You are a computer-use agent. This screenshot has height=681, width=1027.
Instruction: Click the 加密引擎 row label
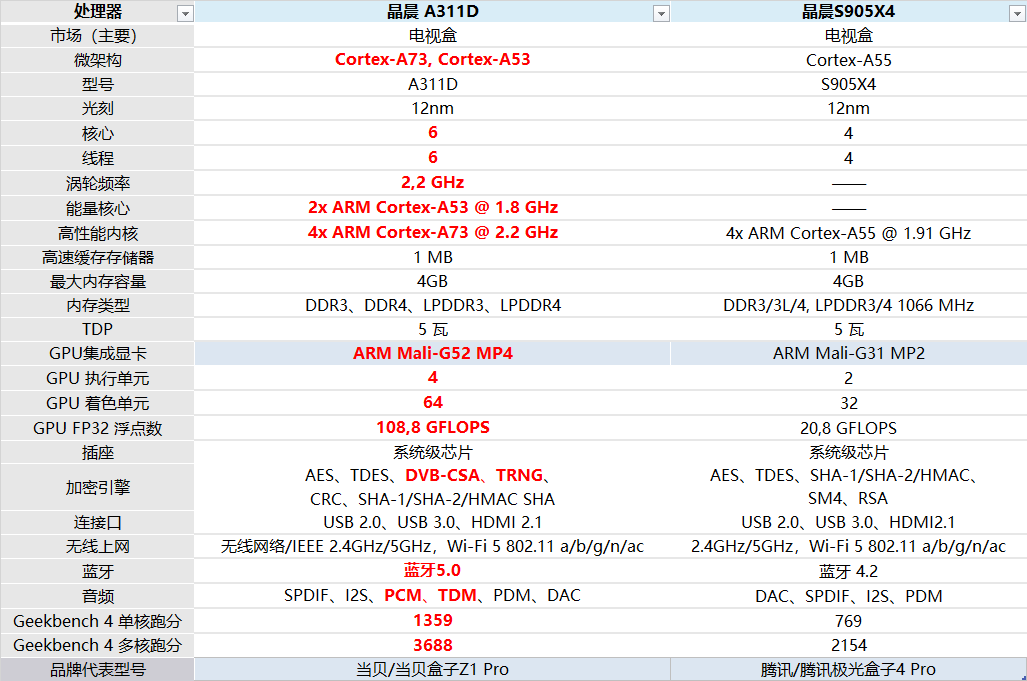tap(97, 487)
